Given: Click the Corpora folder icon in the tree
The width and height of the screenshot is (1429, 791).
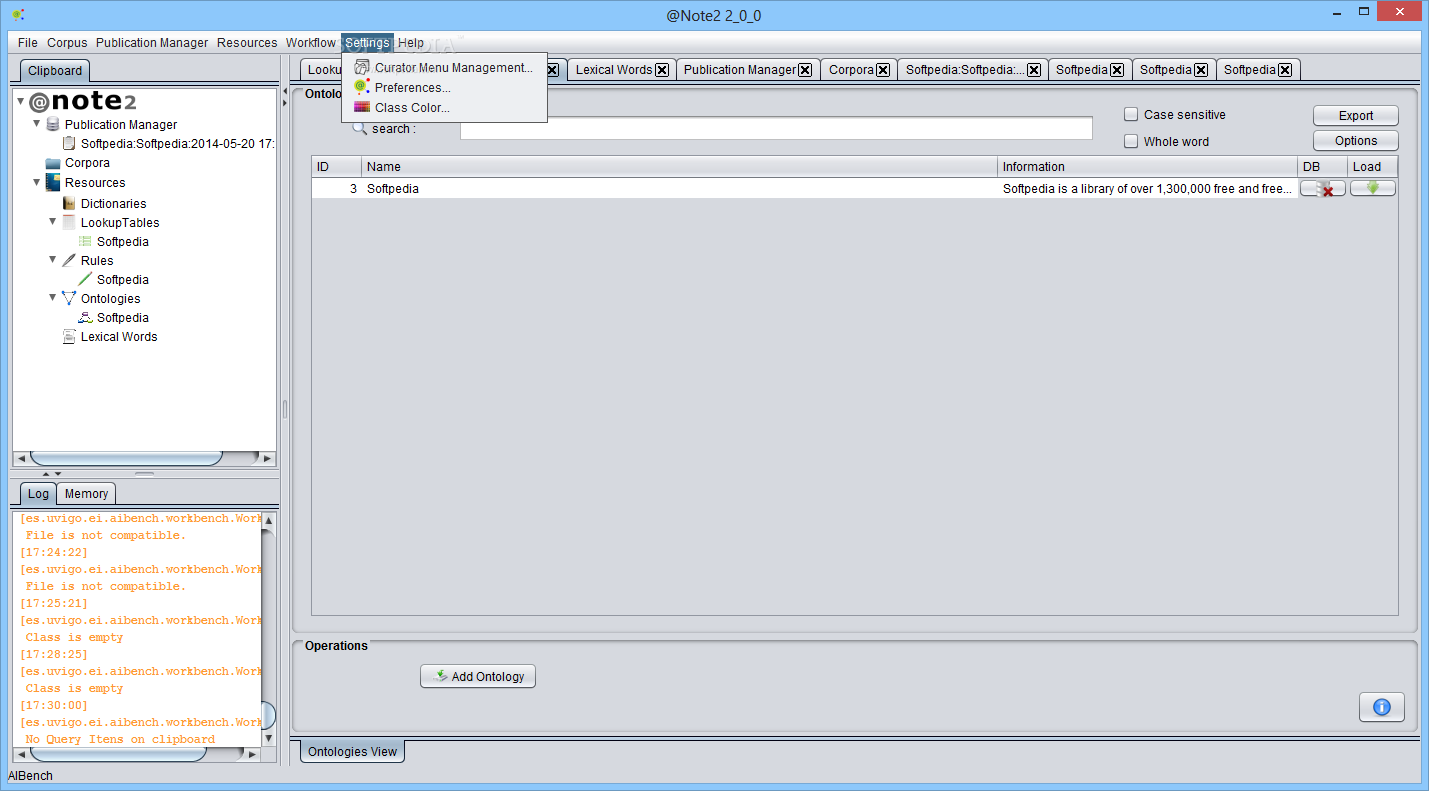Looking at the screenshot, I should point(53,163).
